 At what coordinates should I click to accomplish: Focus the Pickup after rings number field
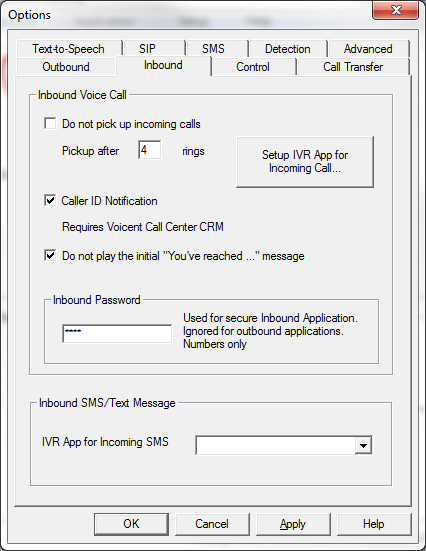point(150,150)
